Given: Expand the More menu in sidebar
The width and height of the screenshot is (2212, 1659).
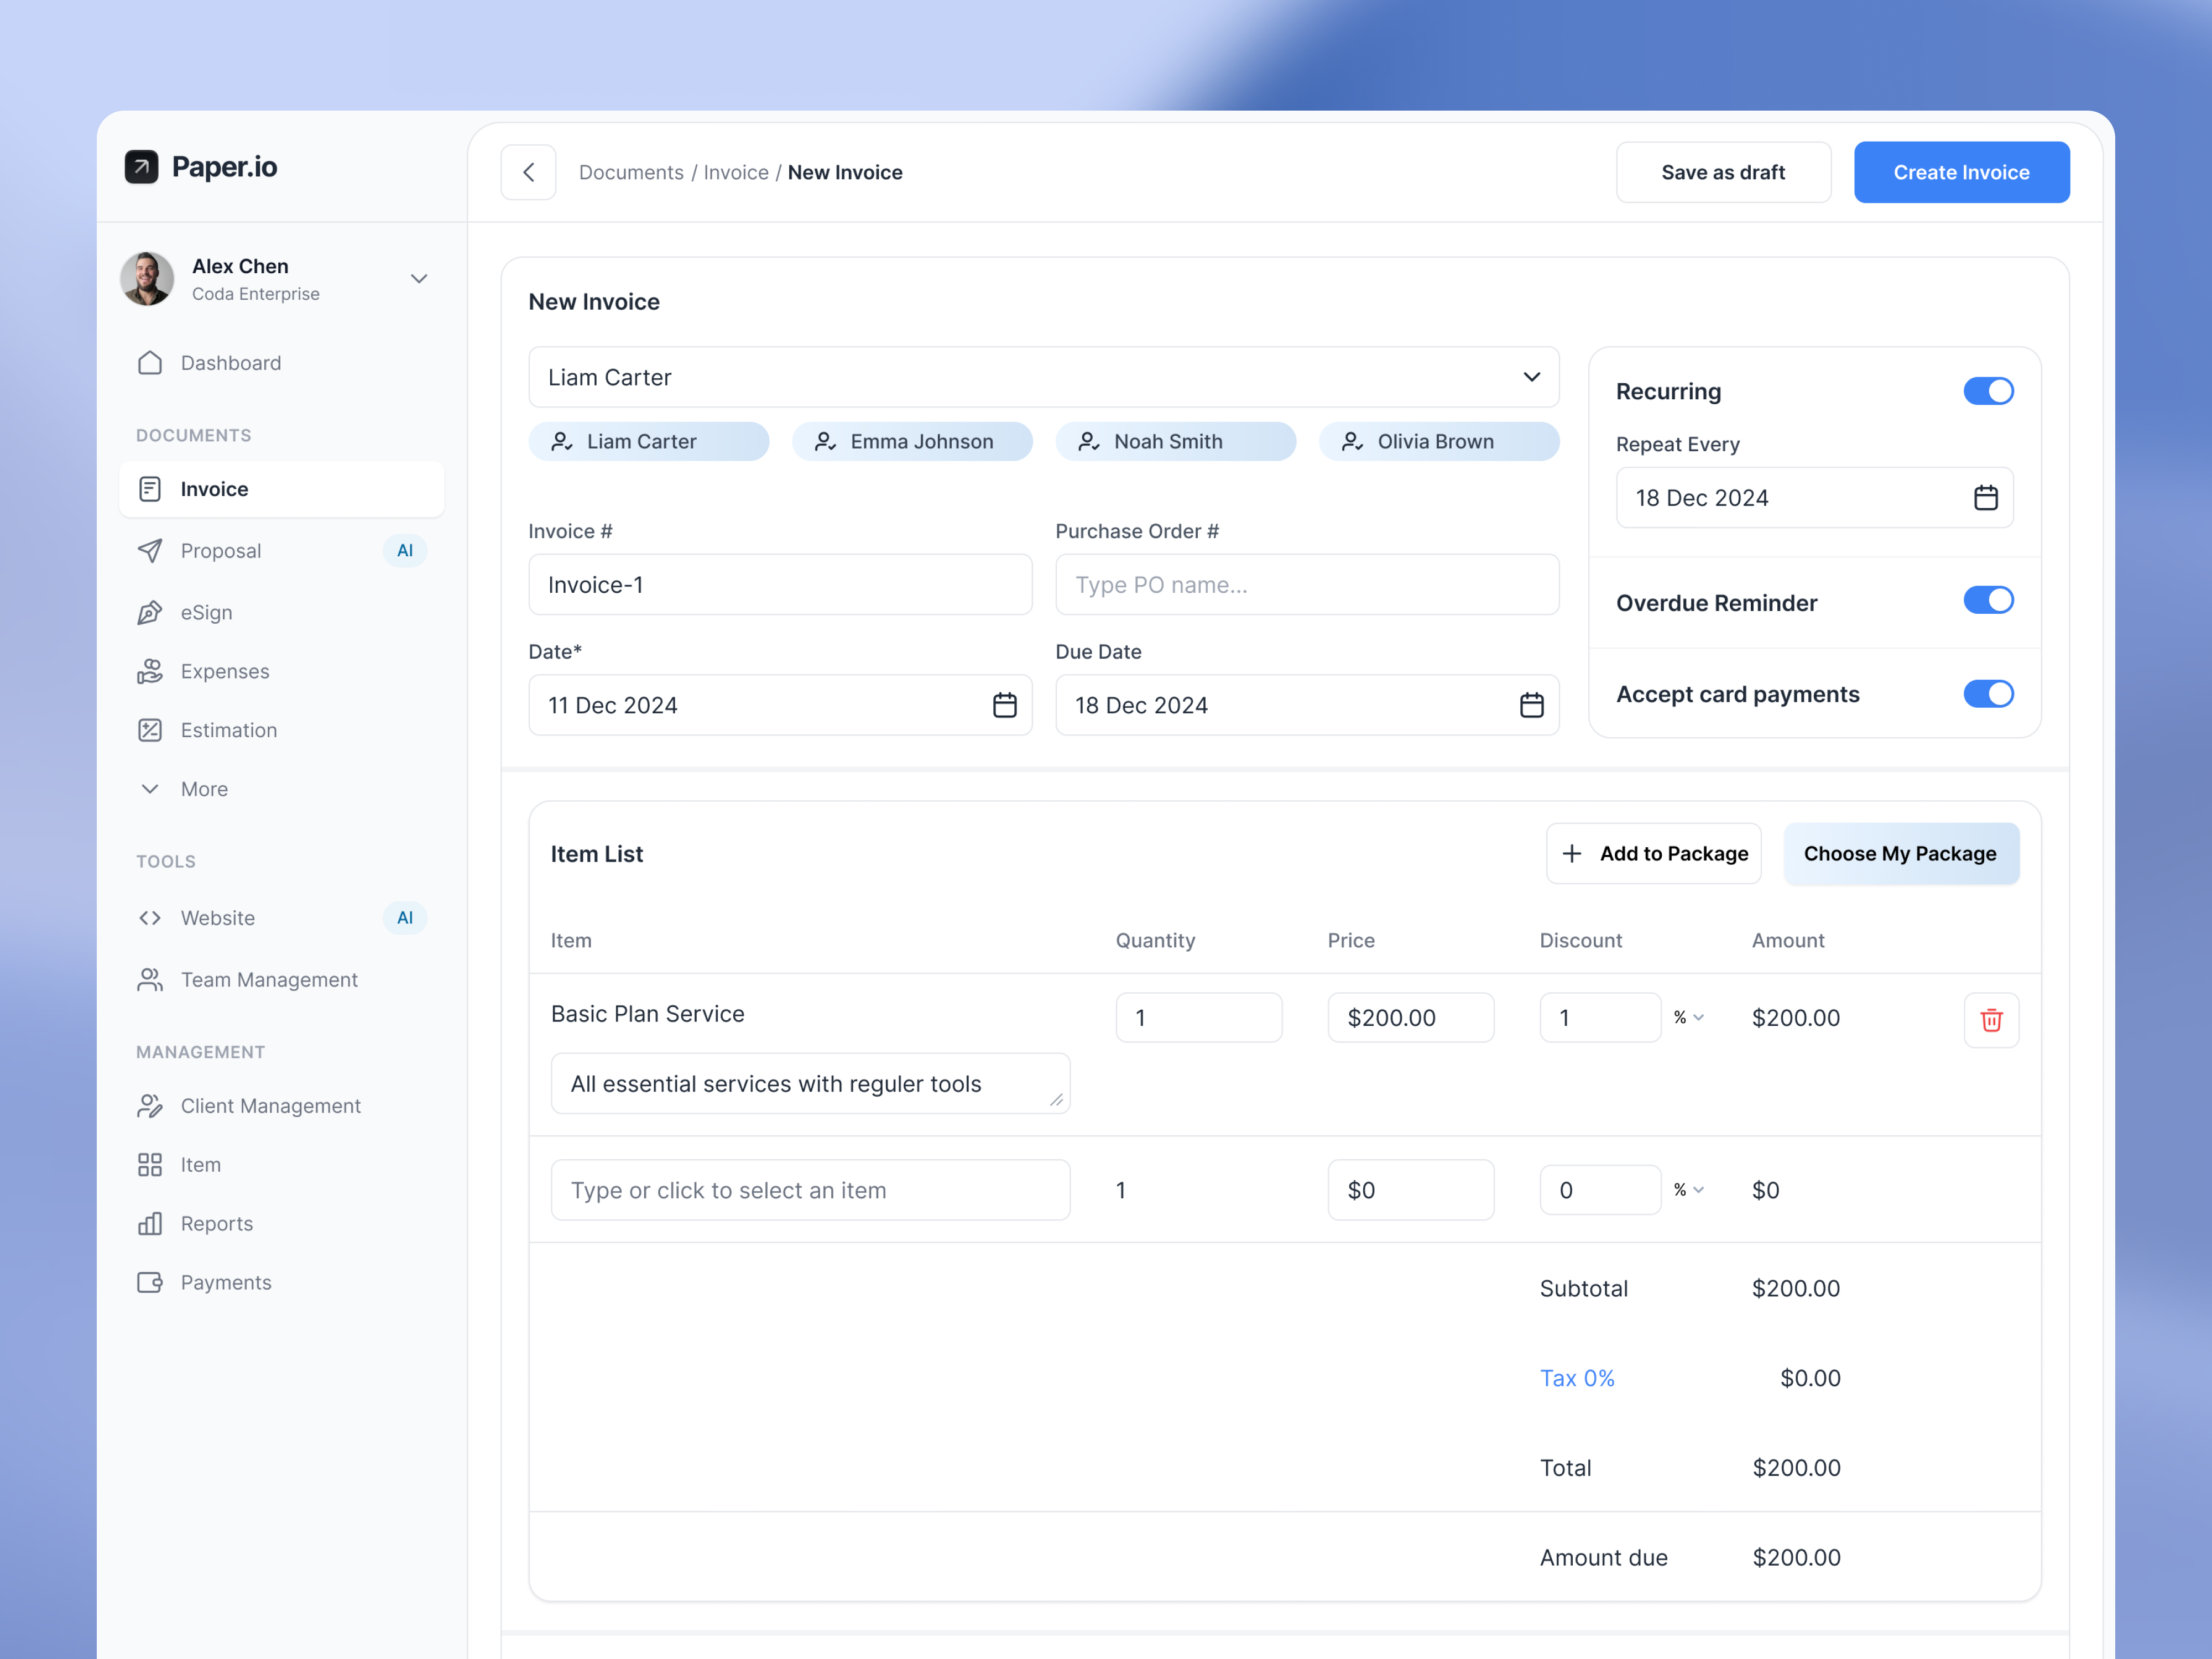Looking at the screenshot, I should 204,789.
